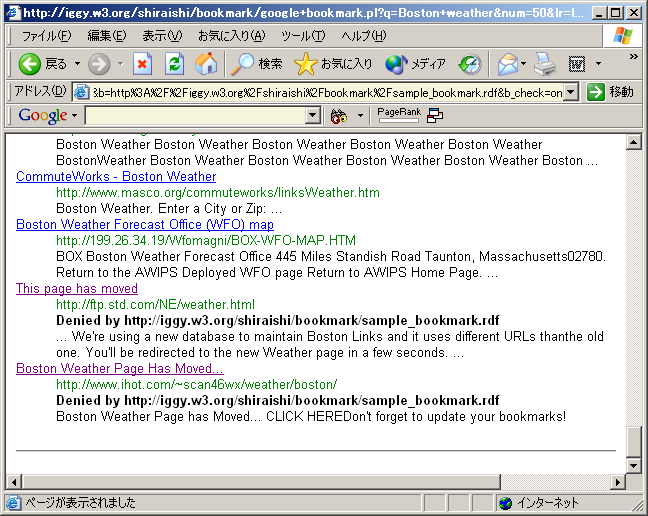Open the ファイル(F) menu

(x=46, y=36)
